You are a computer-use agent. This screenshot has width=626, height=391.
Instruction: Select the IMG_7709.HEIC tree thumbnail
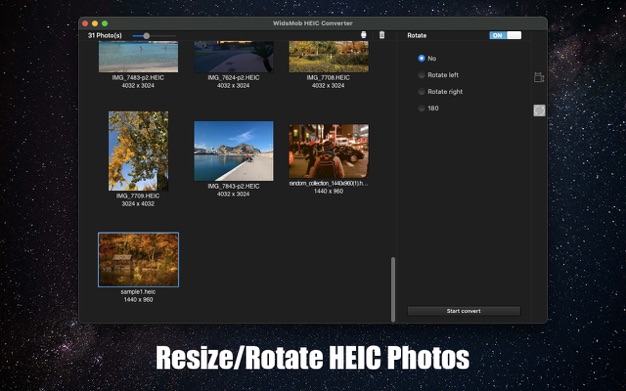(139, 151)
